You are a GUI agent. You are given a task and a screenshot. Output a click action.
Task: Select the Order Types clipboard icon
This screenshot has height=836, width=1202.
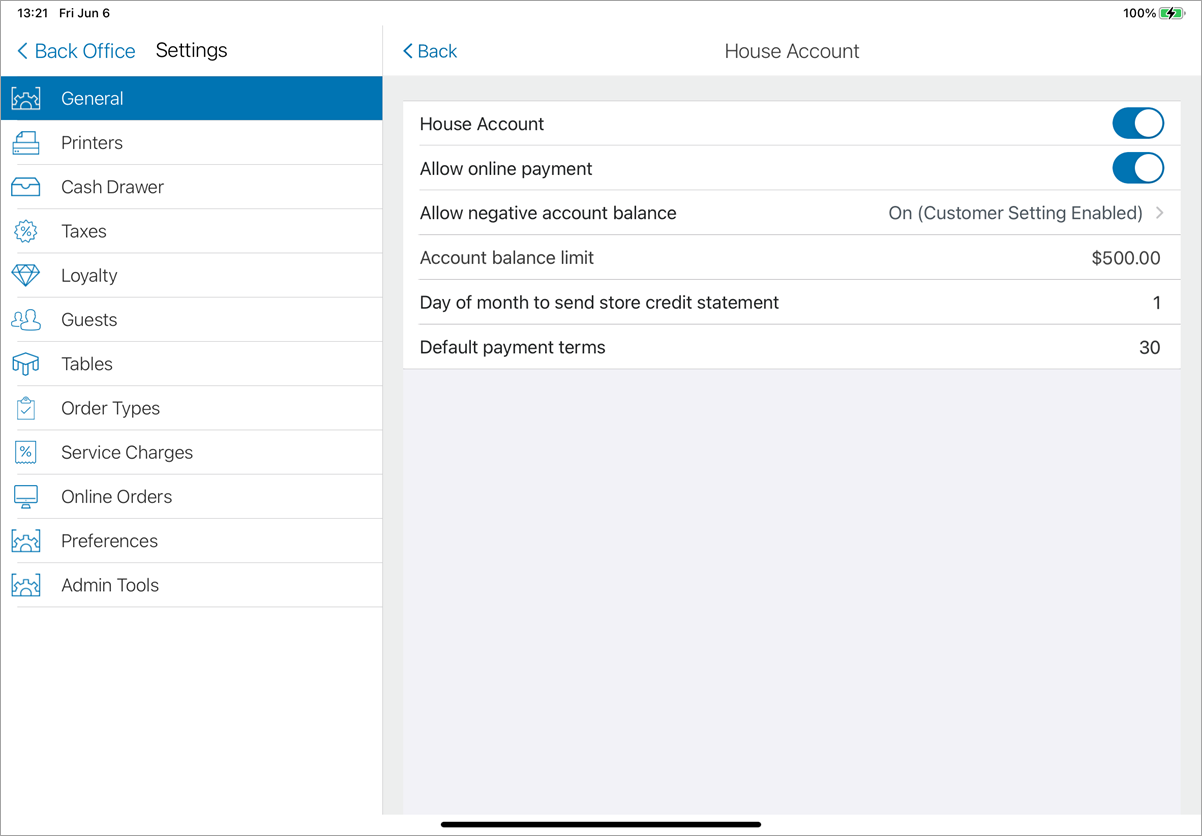point(27,408)
